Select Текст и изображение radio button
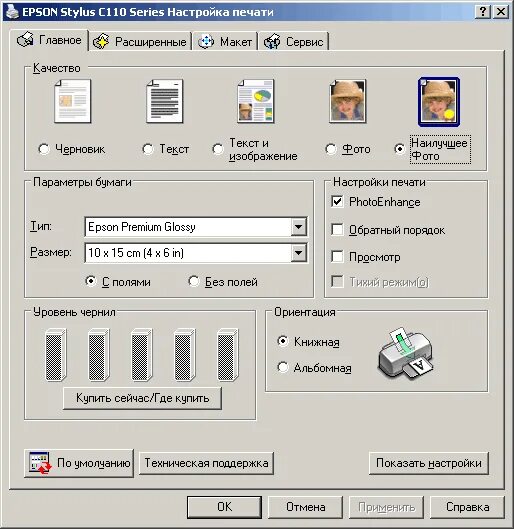 tap(218, 149)
